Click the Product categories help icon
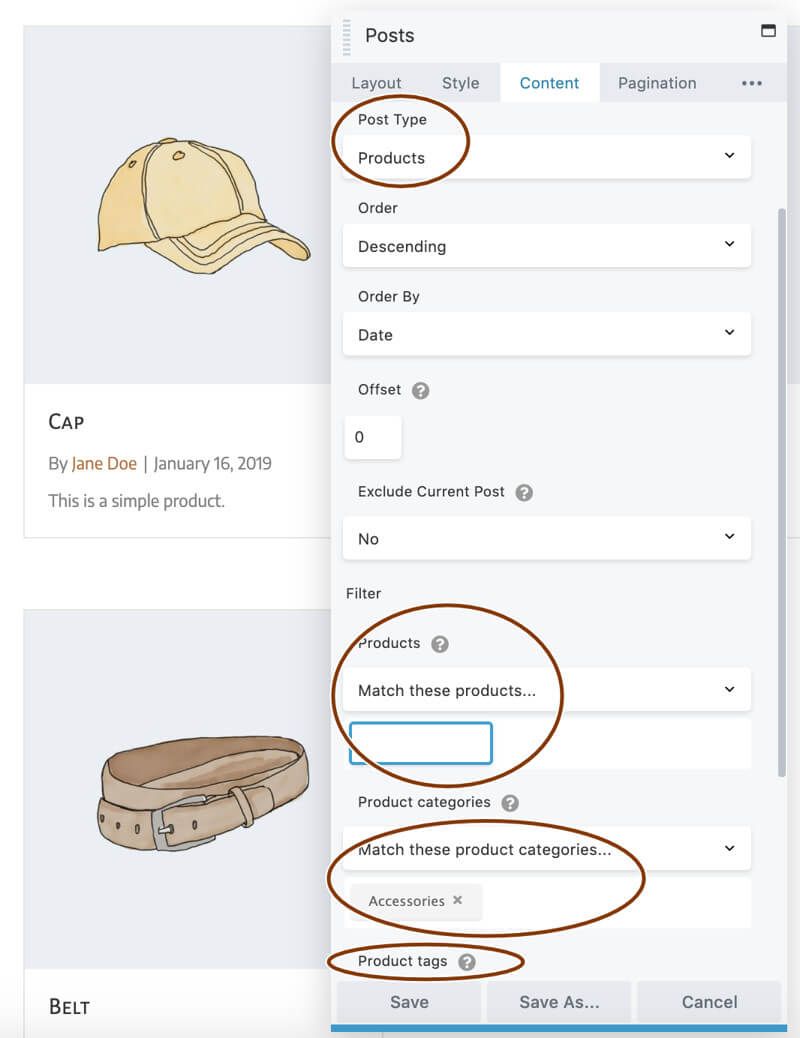This screenshot has height=1038, width=800. tap(512, 802)
